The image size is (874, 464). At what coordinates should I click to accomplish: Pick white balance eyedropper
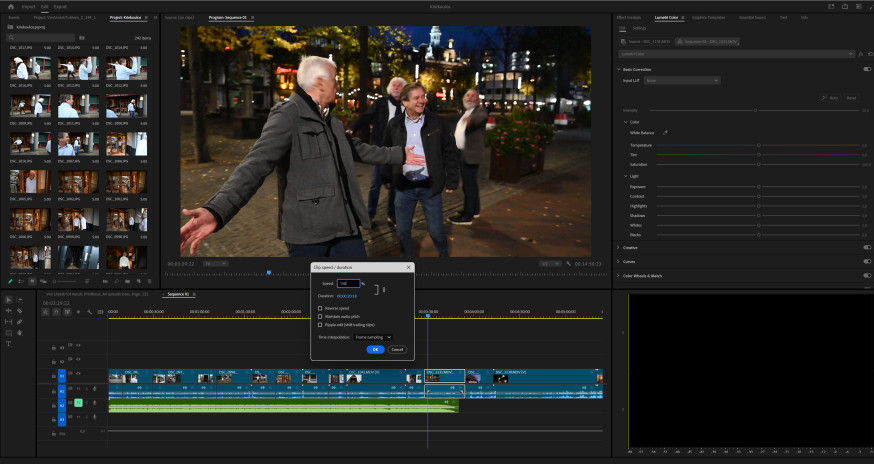(665, 133)
